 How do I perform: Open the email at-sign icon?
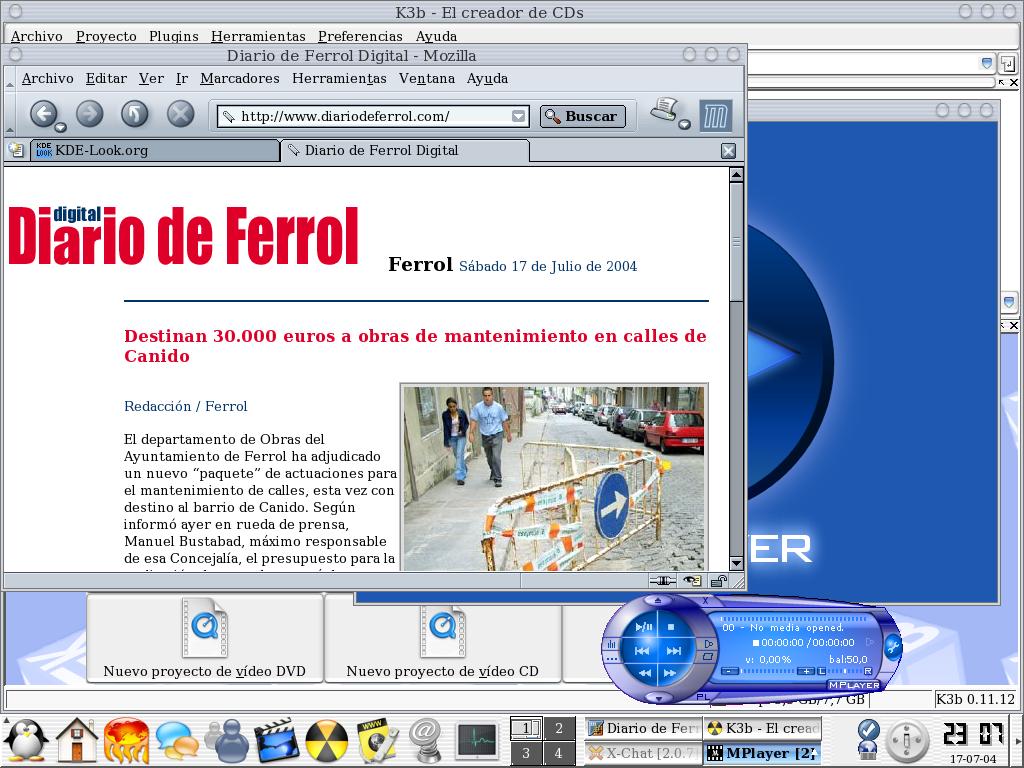426,741
